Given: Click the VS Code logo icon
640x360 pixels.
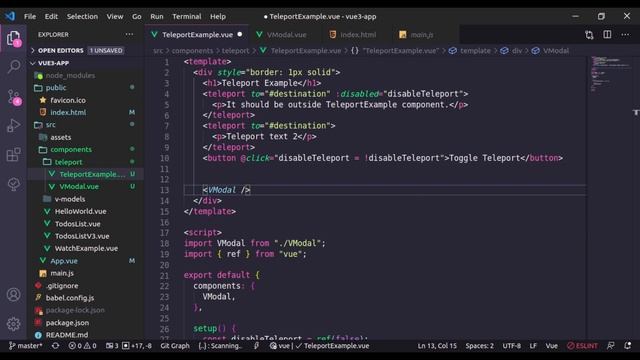Looking at the screenshot, I should 10,16.
